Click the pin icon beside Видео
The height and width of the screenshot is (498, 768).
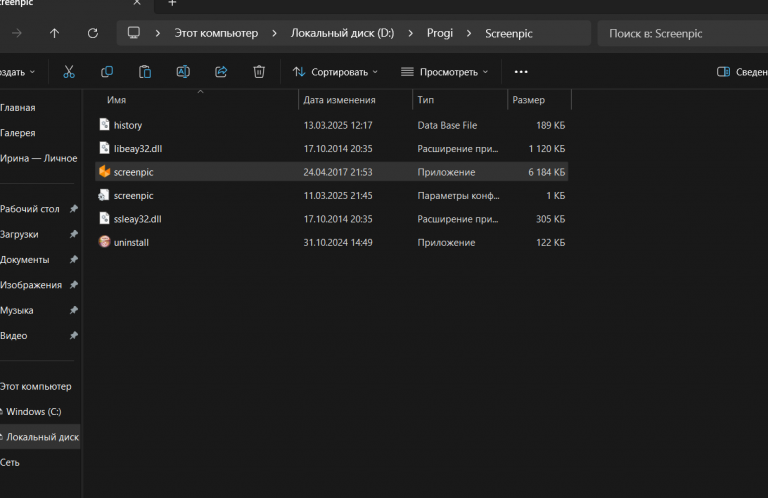(x=73, y=335)
